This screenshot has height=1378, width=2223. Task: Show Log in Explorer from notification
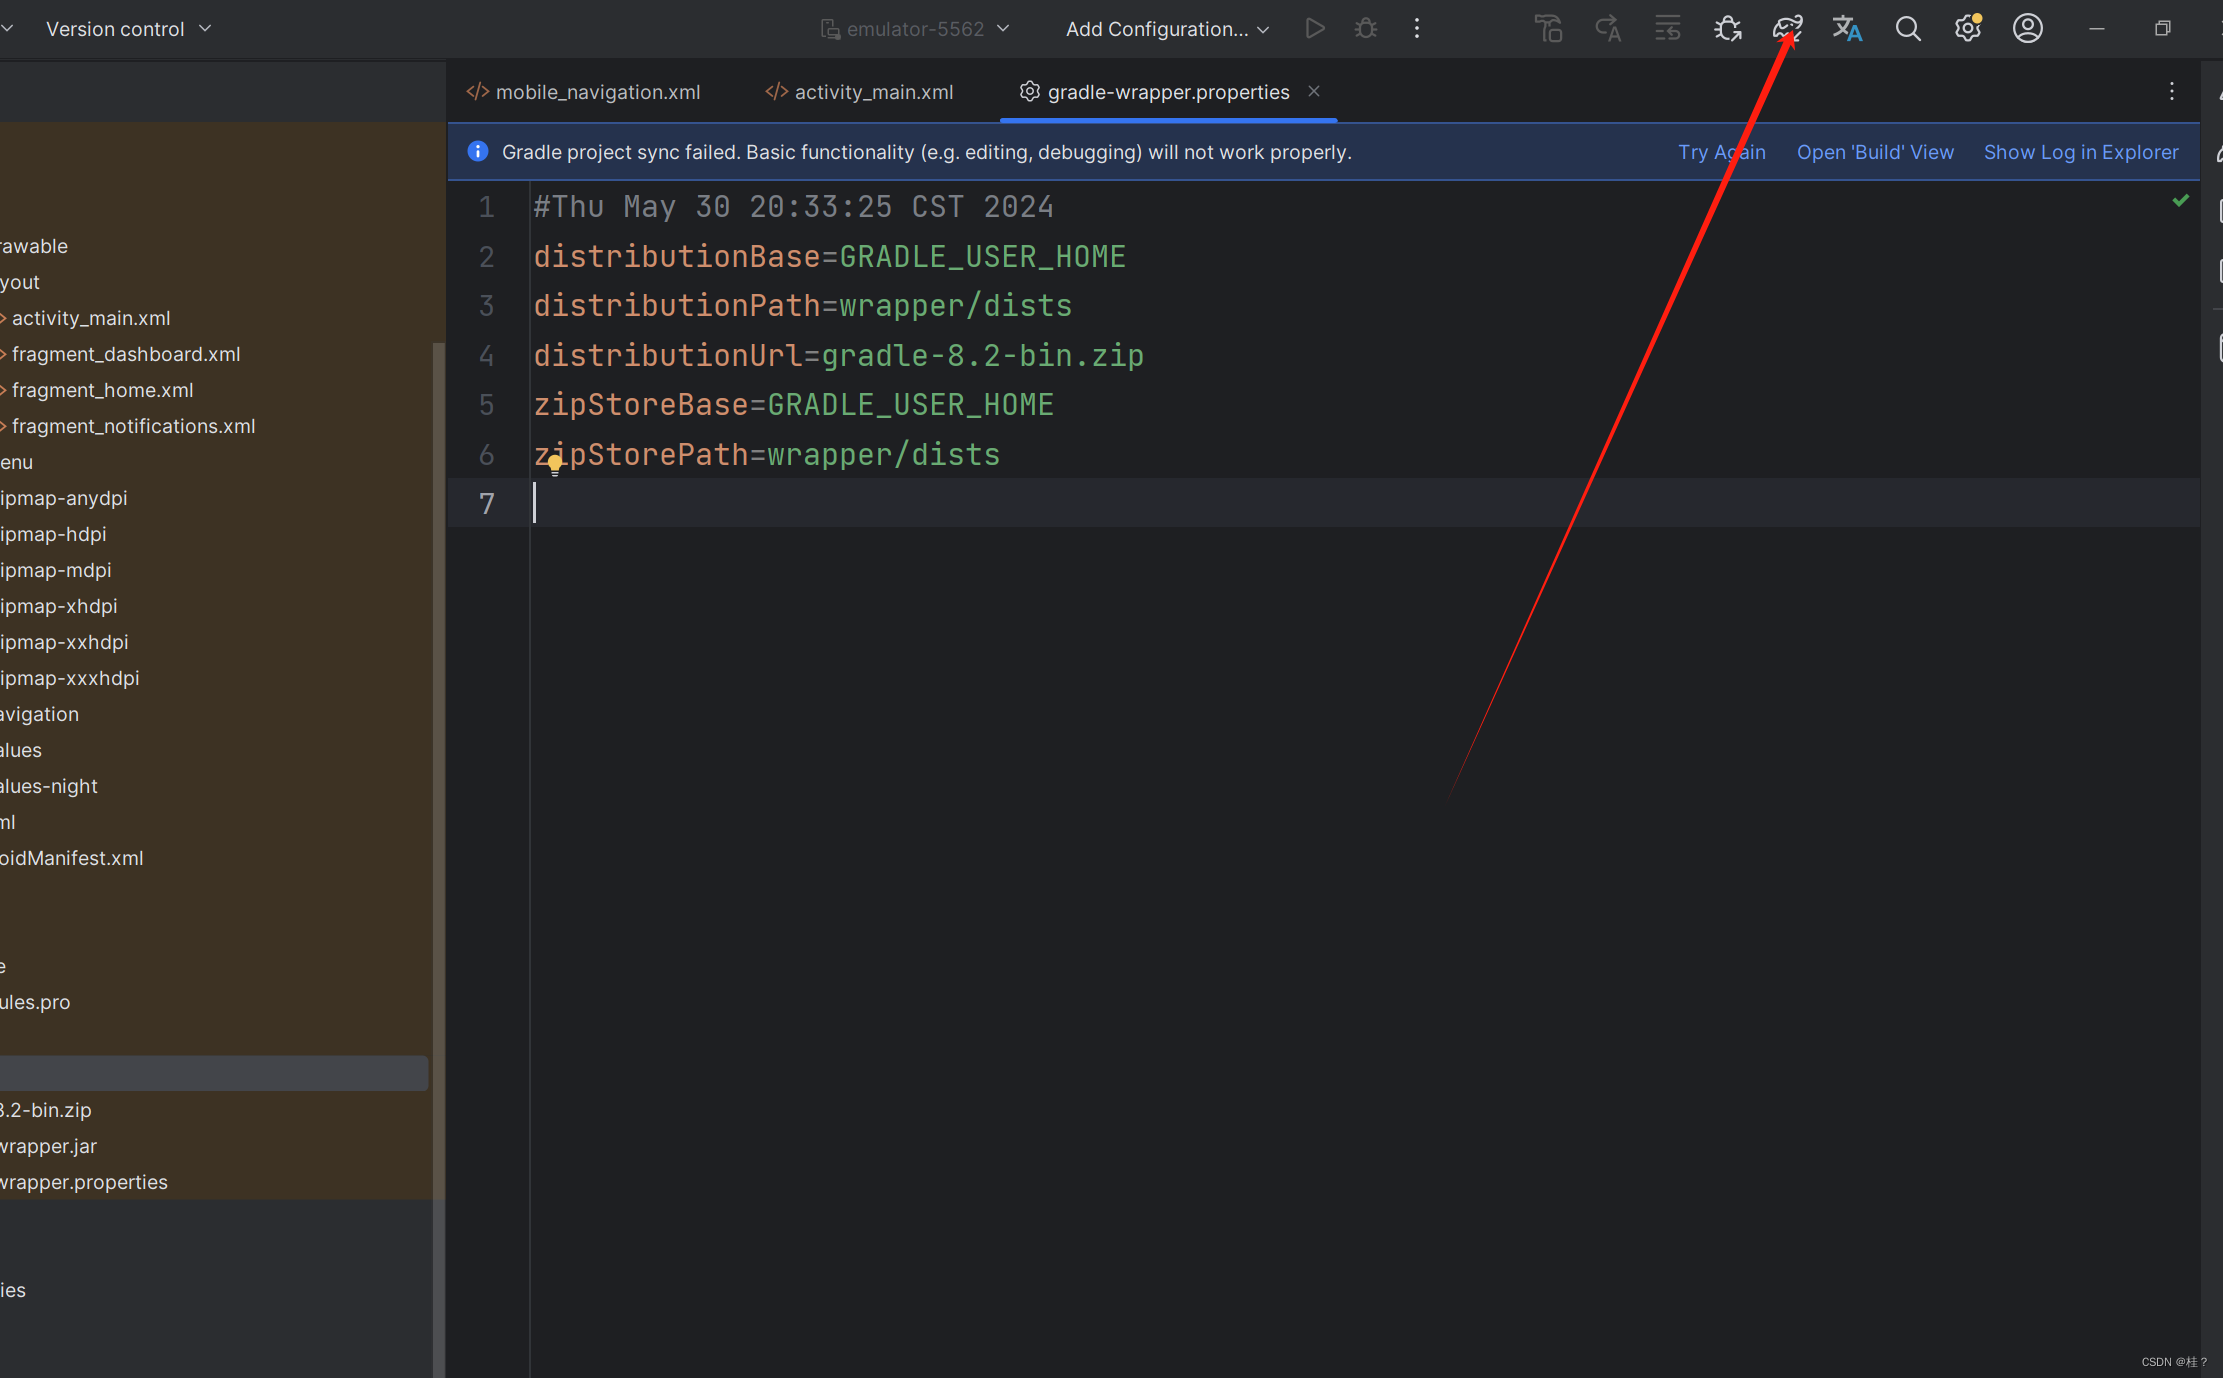click(2082, 151)
